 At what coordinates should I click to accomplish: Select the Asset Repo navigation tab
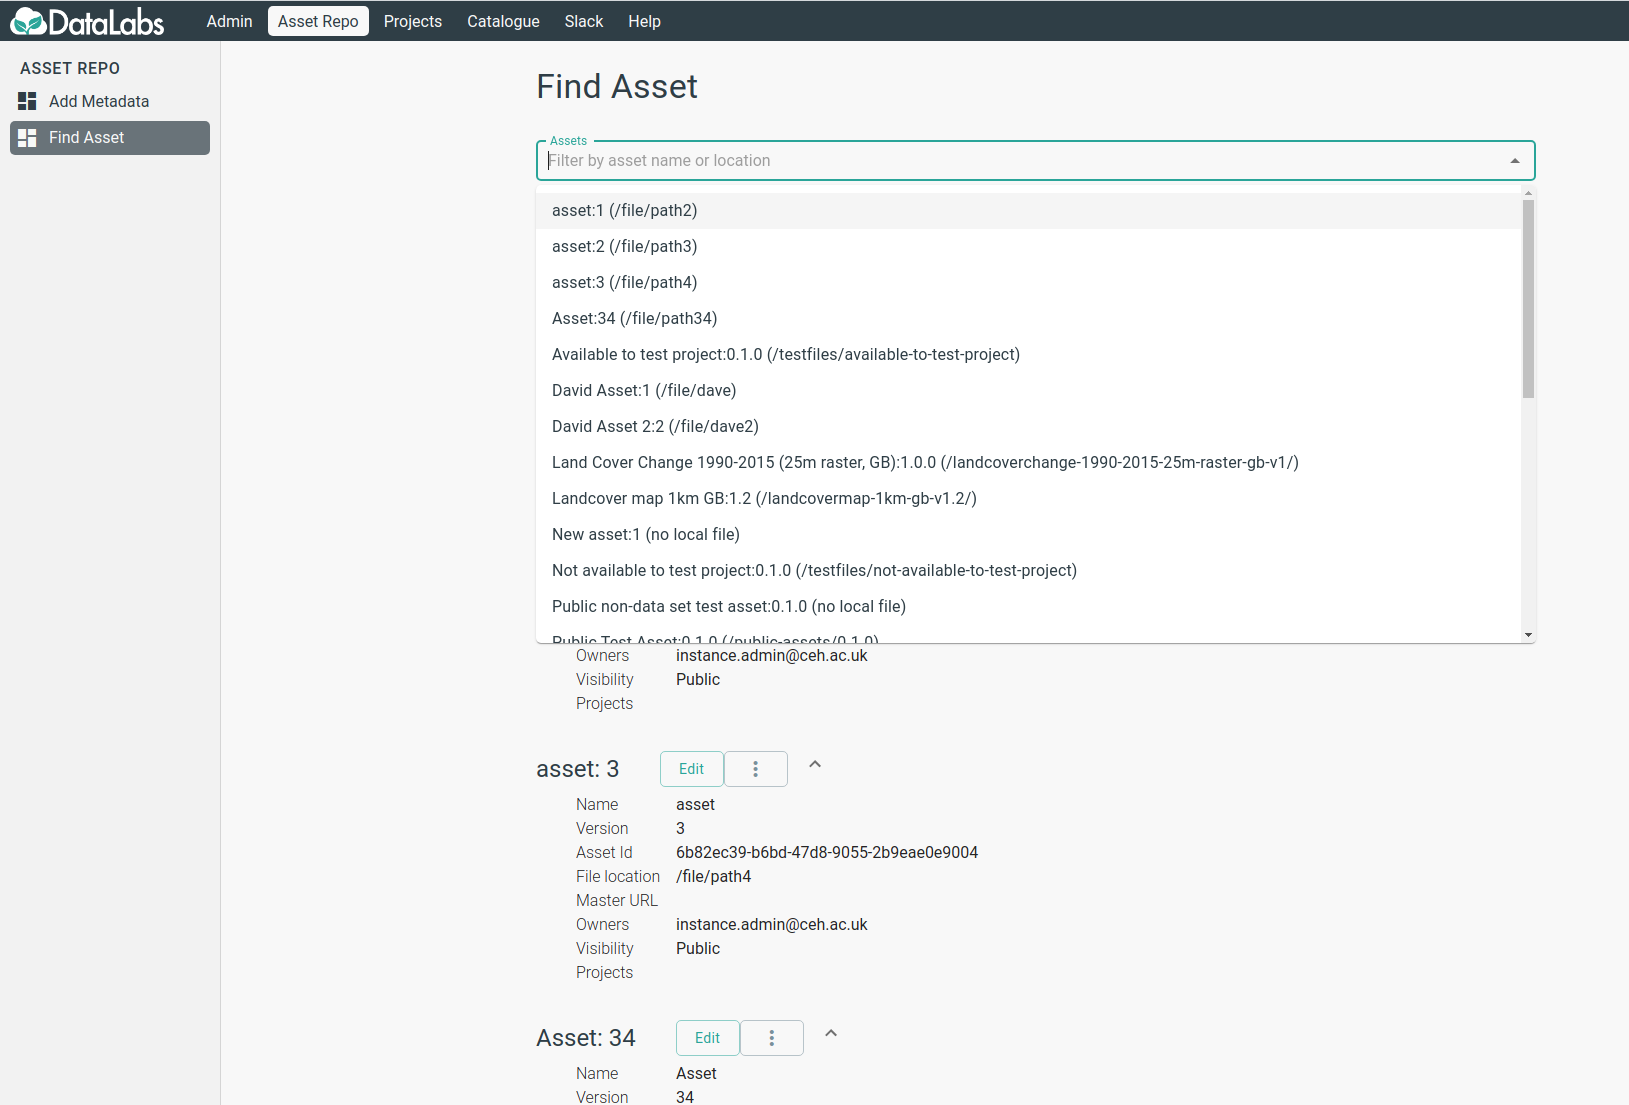(318, 21)
